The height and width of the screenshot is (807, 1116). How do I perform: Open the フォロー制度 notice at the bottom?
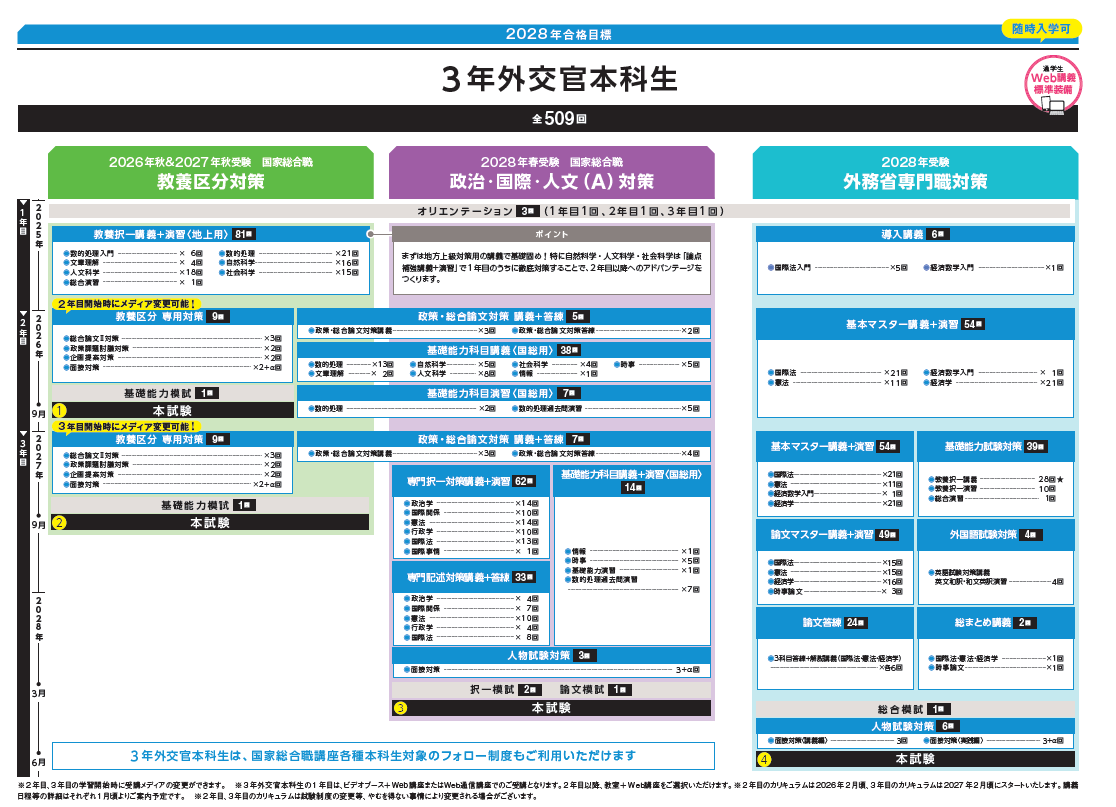pyautogui.click(x=383, y=755)
